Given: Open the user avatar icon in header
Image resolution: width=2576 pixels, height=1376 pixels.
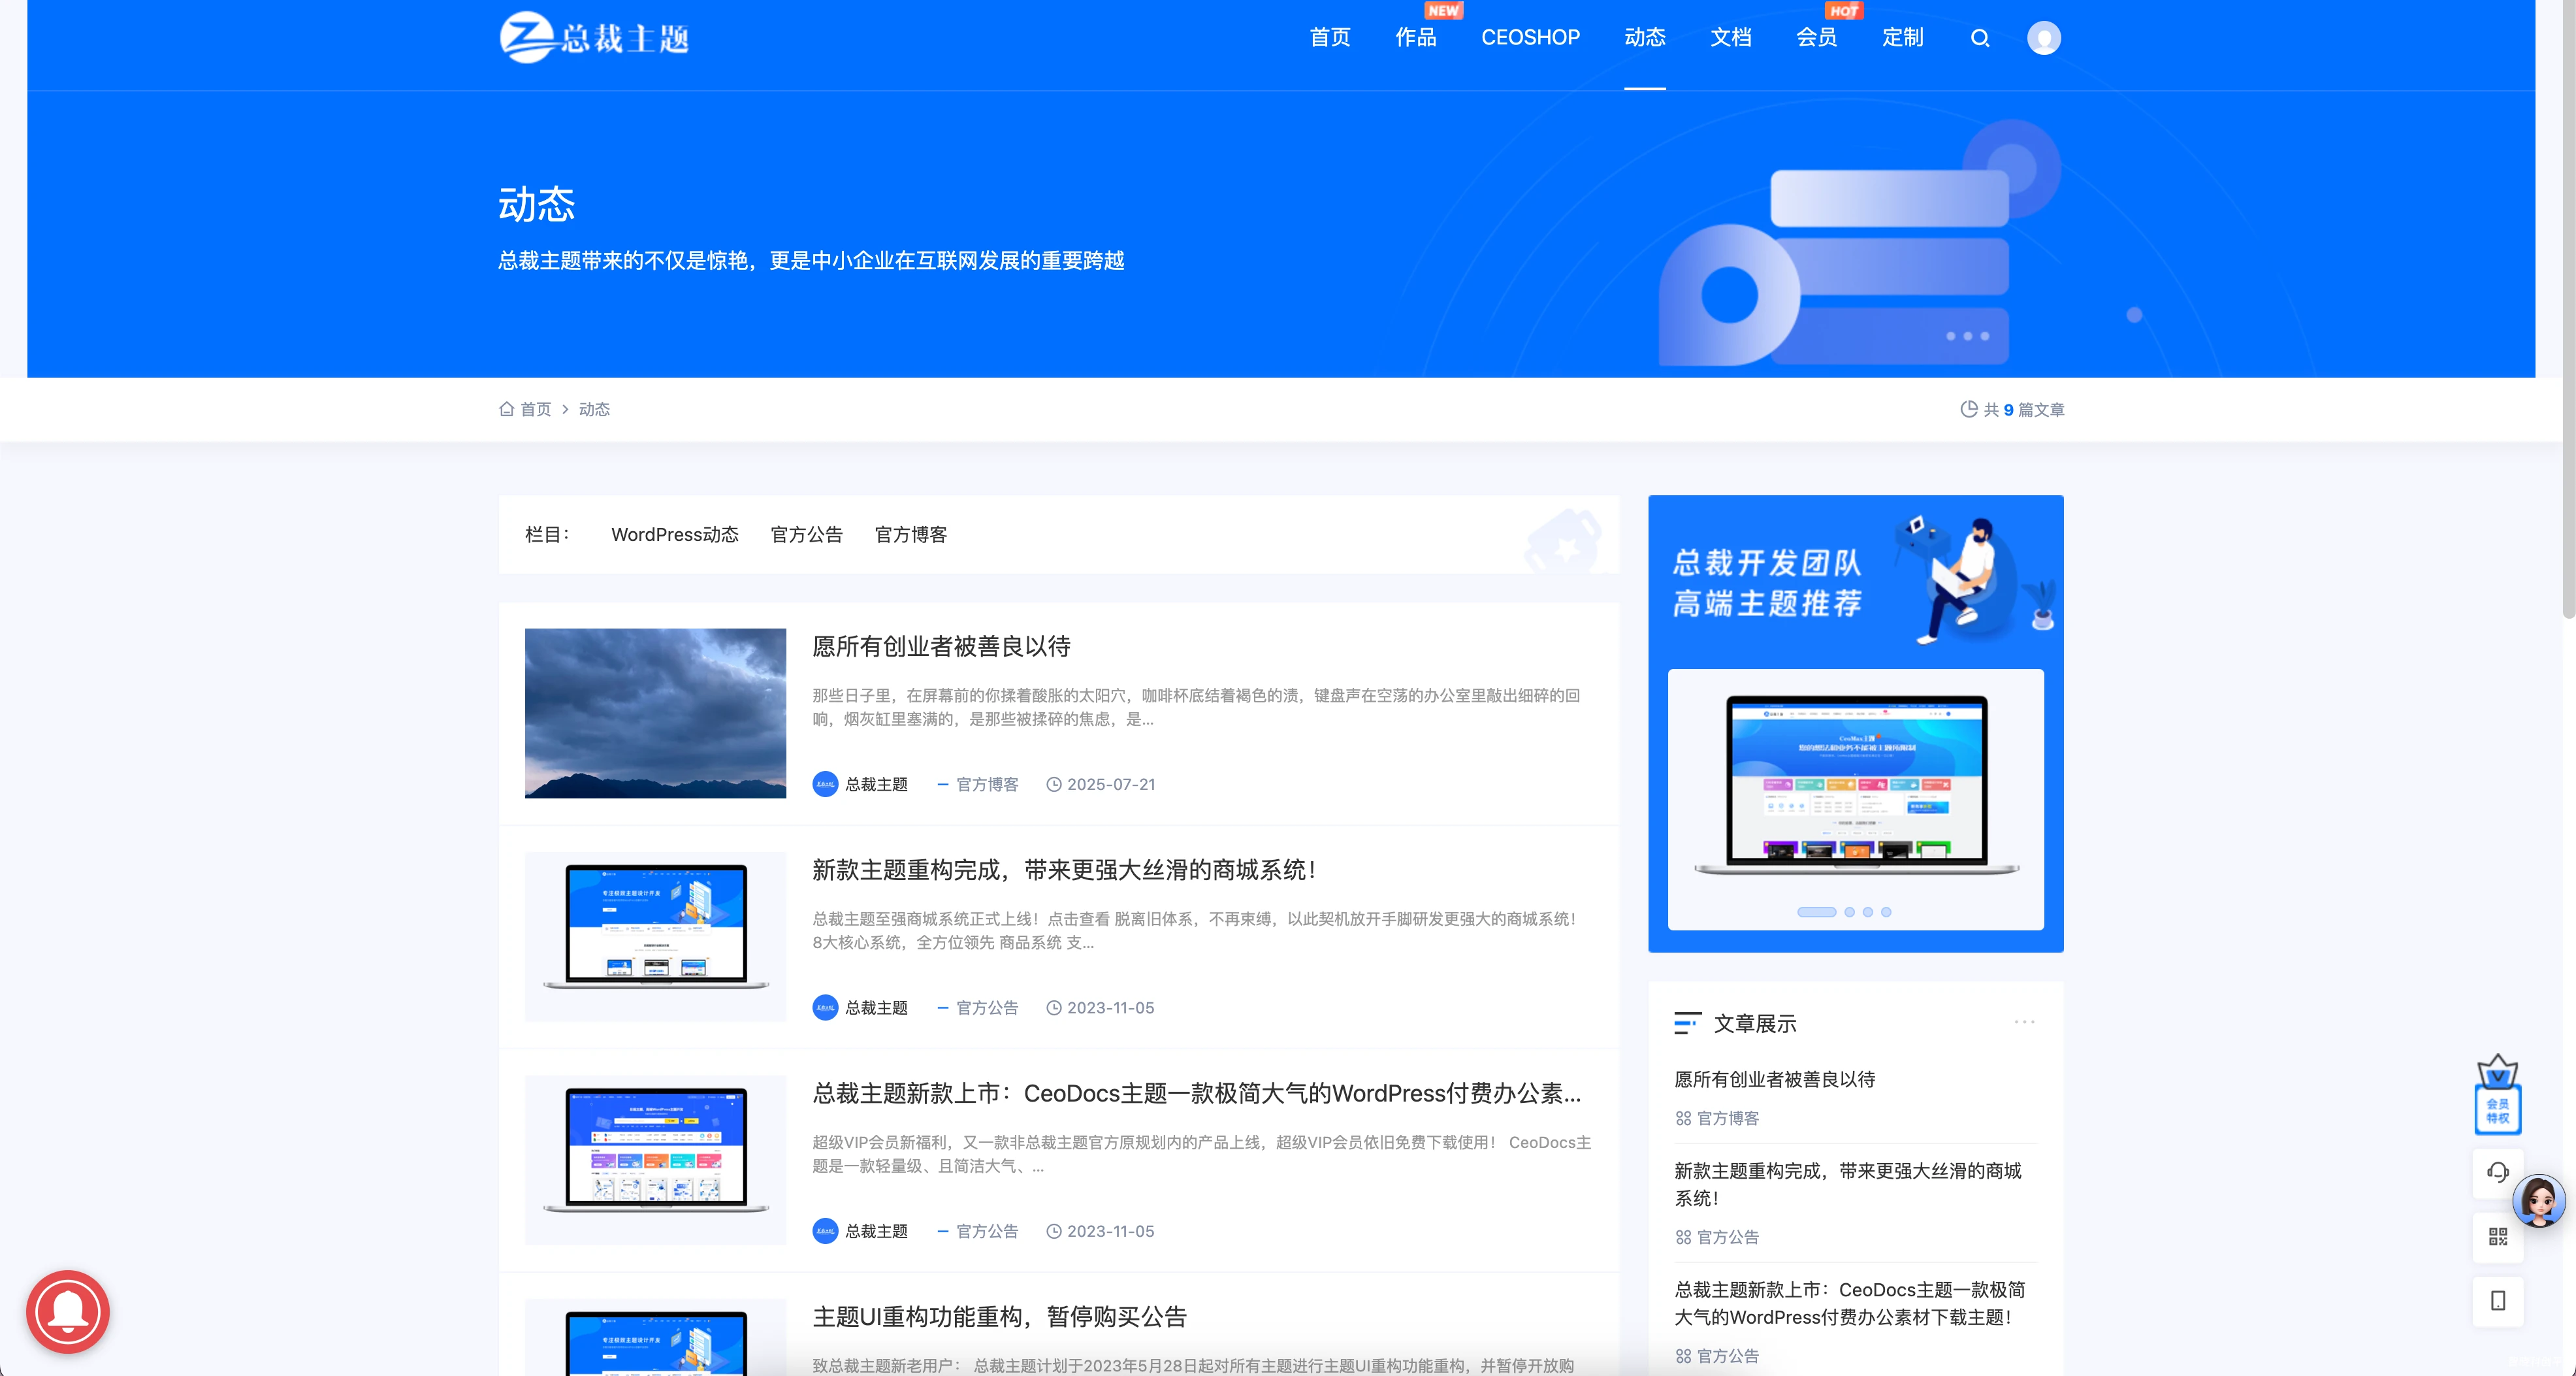Looking at the screenshot, I should tap(2043, 38).
